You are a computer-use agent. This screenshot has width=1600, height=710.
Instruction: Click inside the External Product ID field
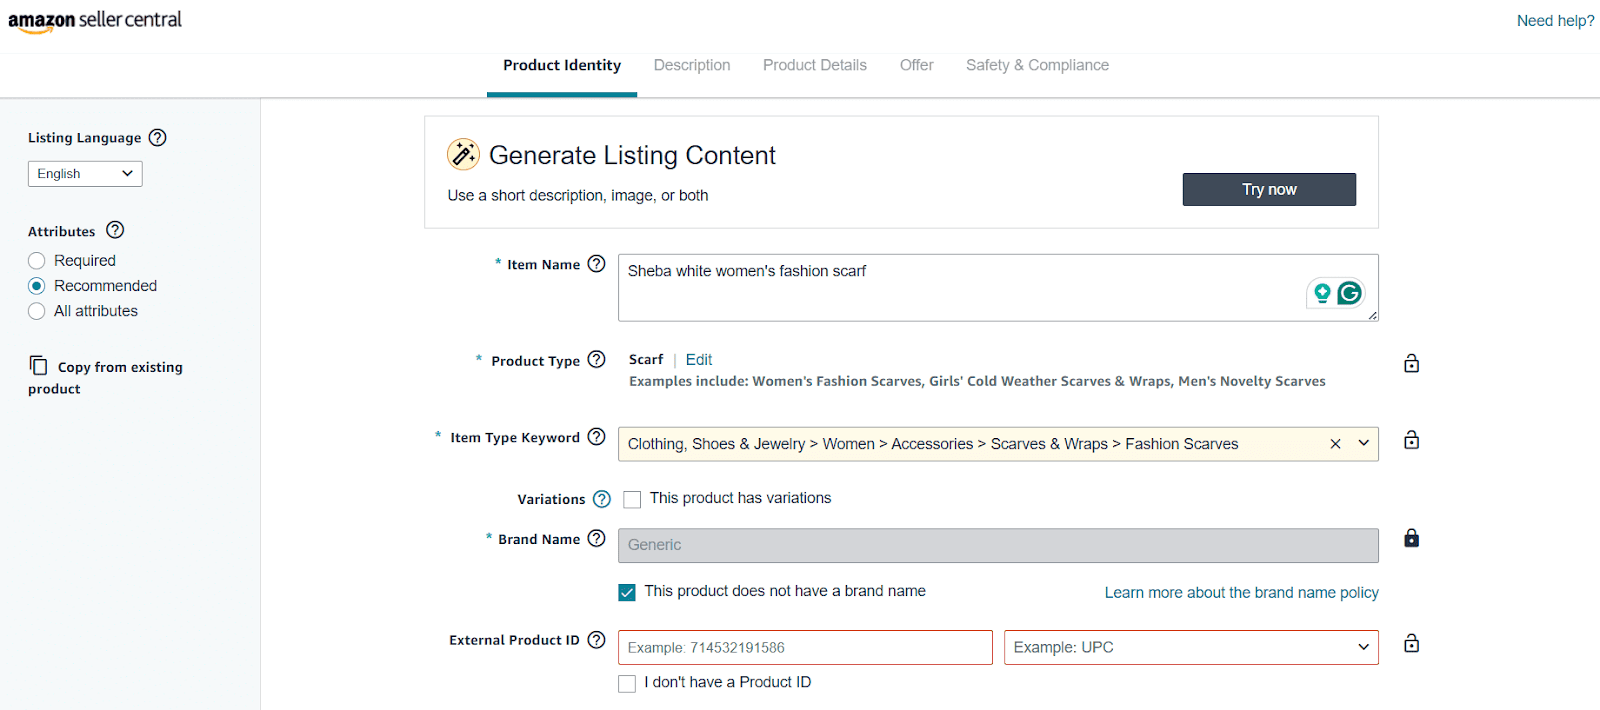click(x=800, y=647)
